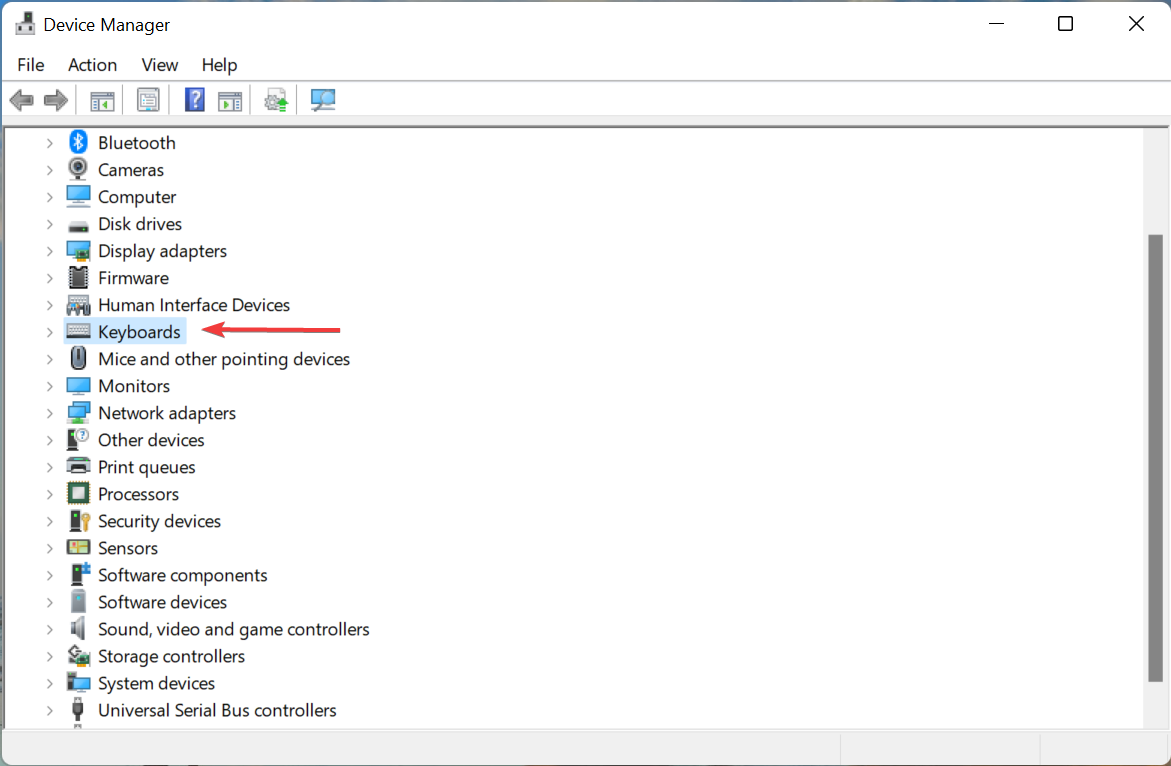
Task: Expand the Network adapters category
Action: (49, 412)
